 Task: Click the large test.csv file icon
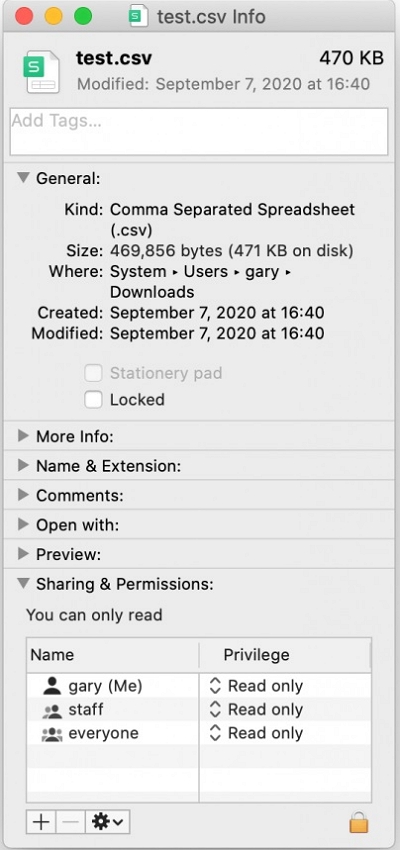pos(40,71)
